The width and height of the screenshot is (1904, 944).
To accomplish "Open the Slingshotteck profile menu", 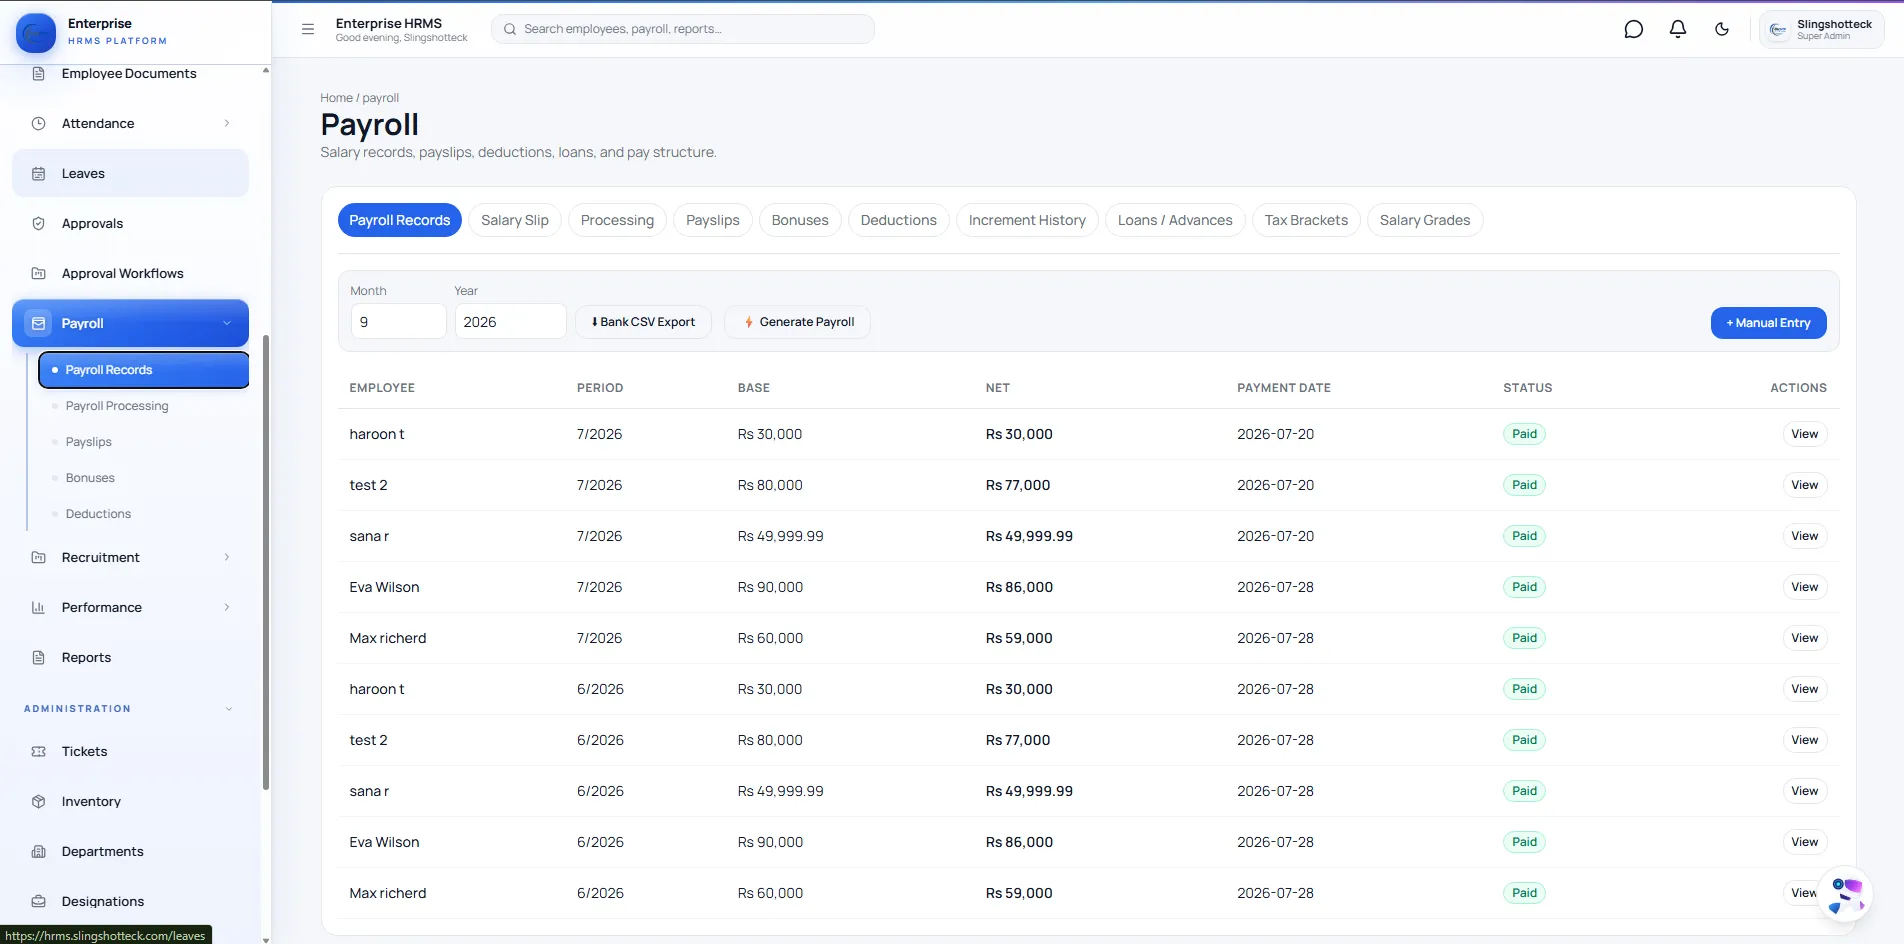I will [x=1822, y=29].
